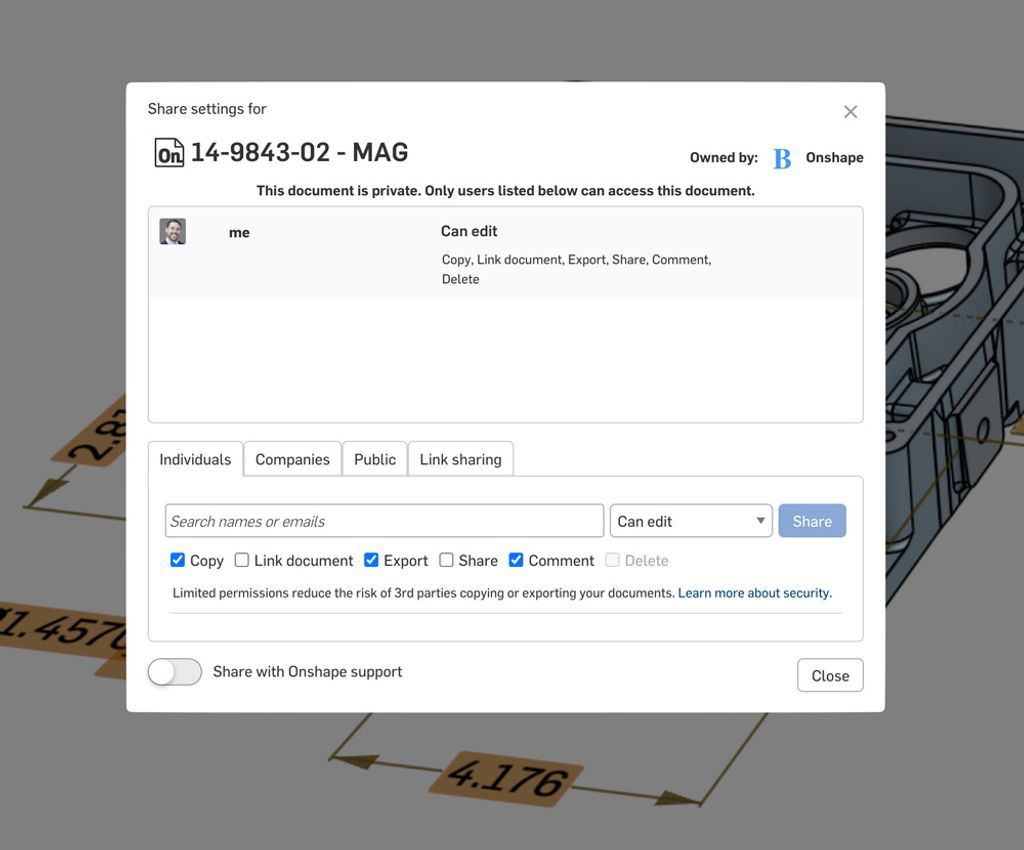Screen dimensions: 1024x850
Task: Toggle 'Share with Onshape support'
Action: [x=174, y=671]
